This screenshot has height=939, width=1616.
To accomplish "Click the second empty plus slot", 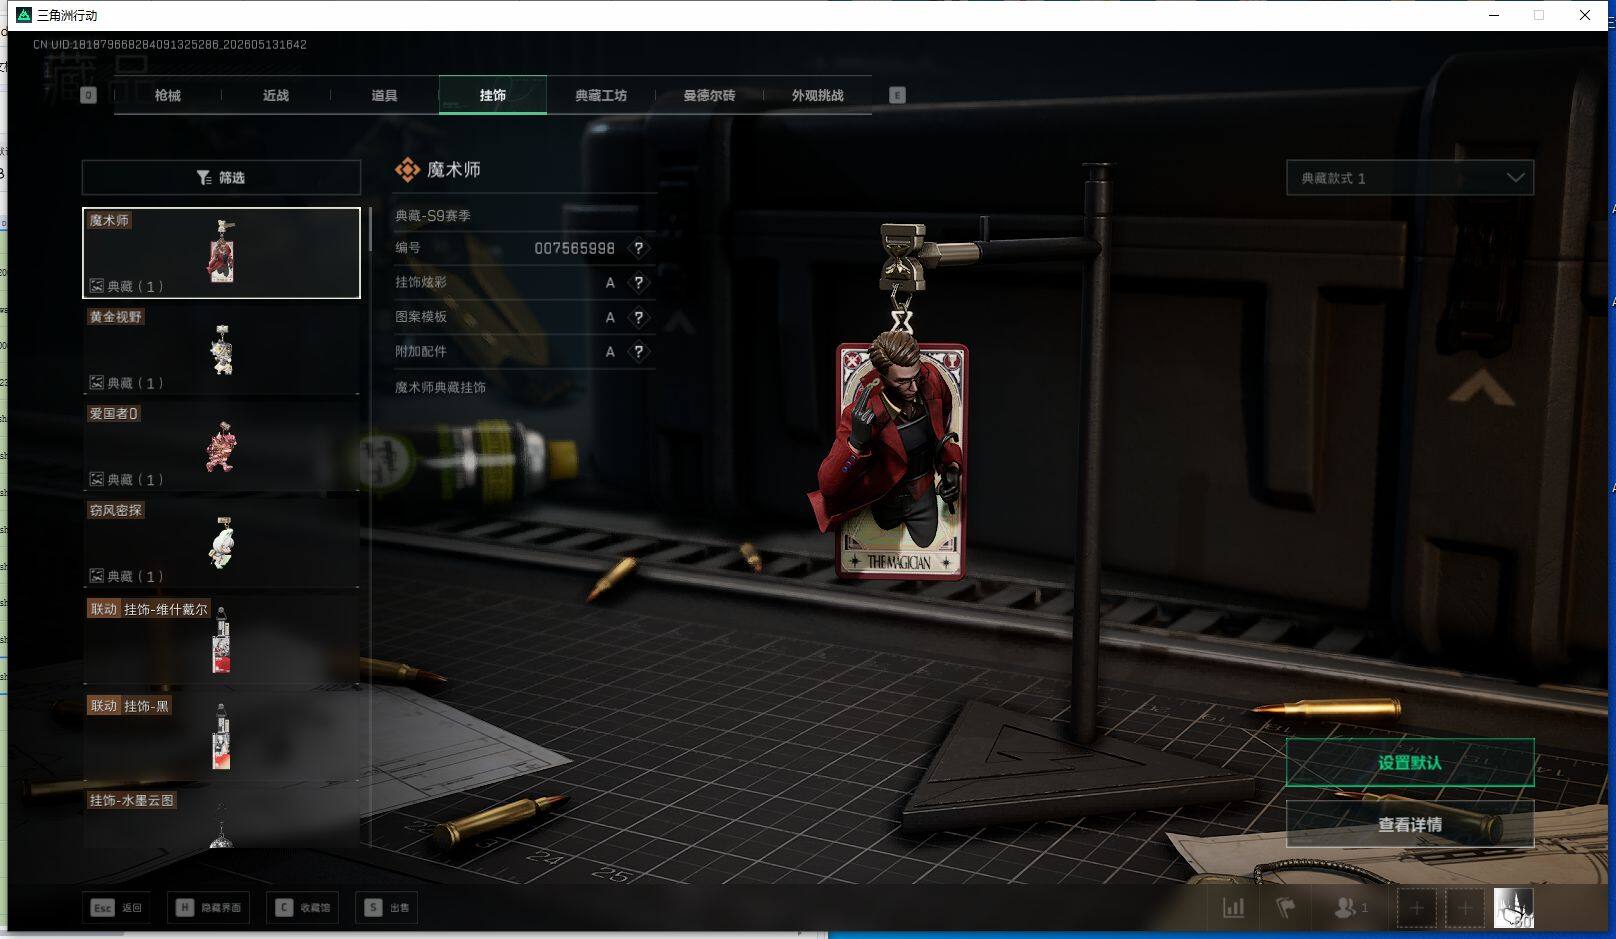I will 1465,908.
